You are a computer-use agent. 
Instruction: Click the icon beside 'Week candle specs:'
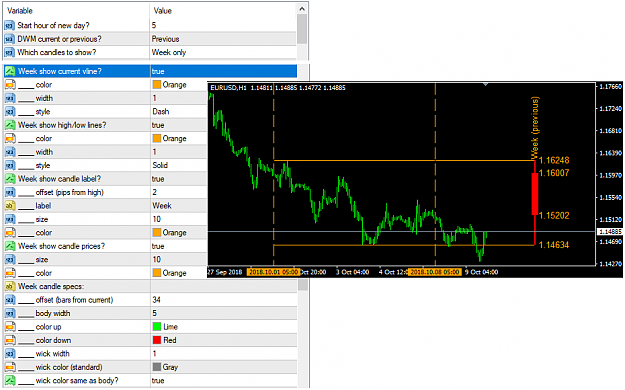pyautogui.click(x=10, y=287)
